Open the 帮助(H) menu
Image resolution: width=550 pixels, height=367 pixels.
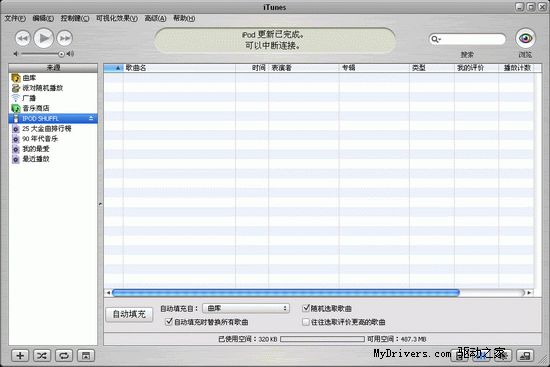184,18
